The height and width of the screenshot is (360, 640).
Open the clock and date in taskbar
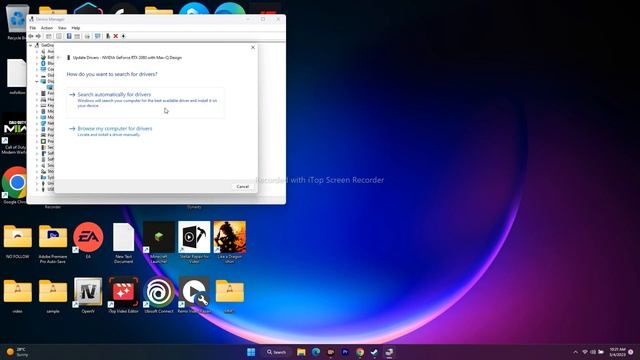[x=617, y=352]
